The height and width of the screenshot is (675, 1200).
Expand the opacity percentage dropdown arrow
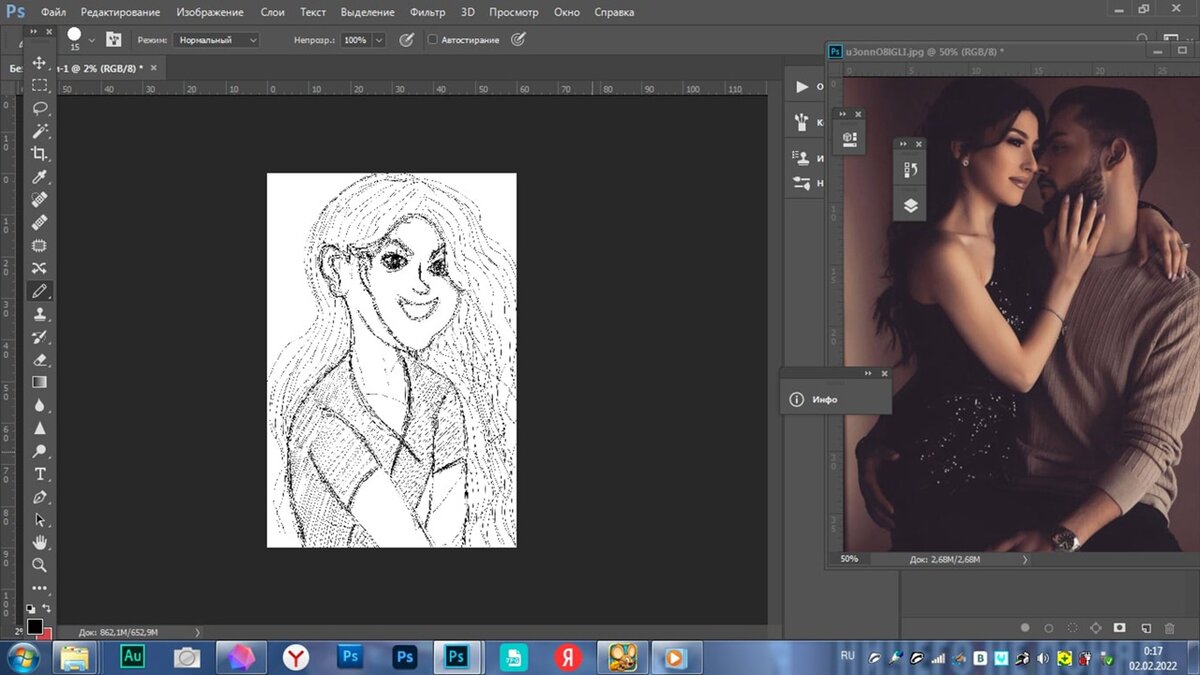pyautogui.click(x=378, y=40)
